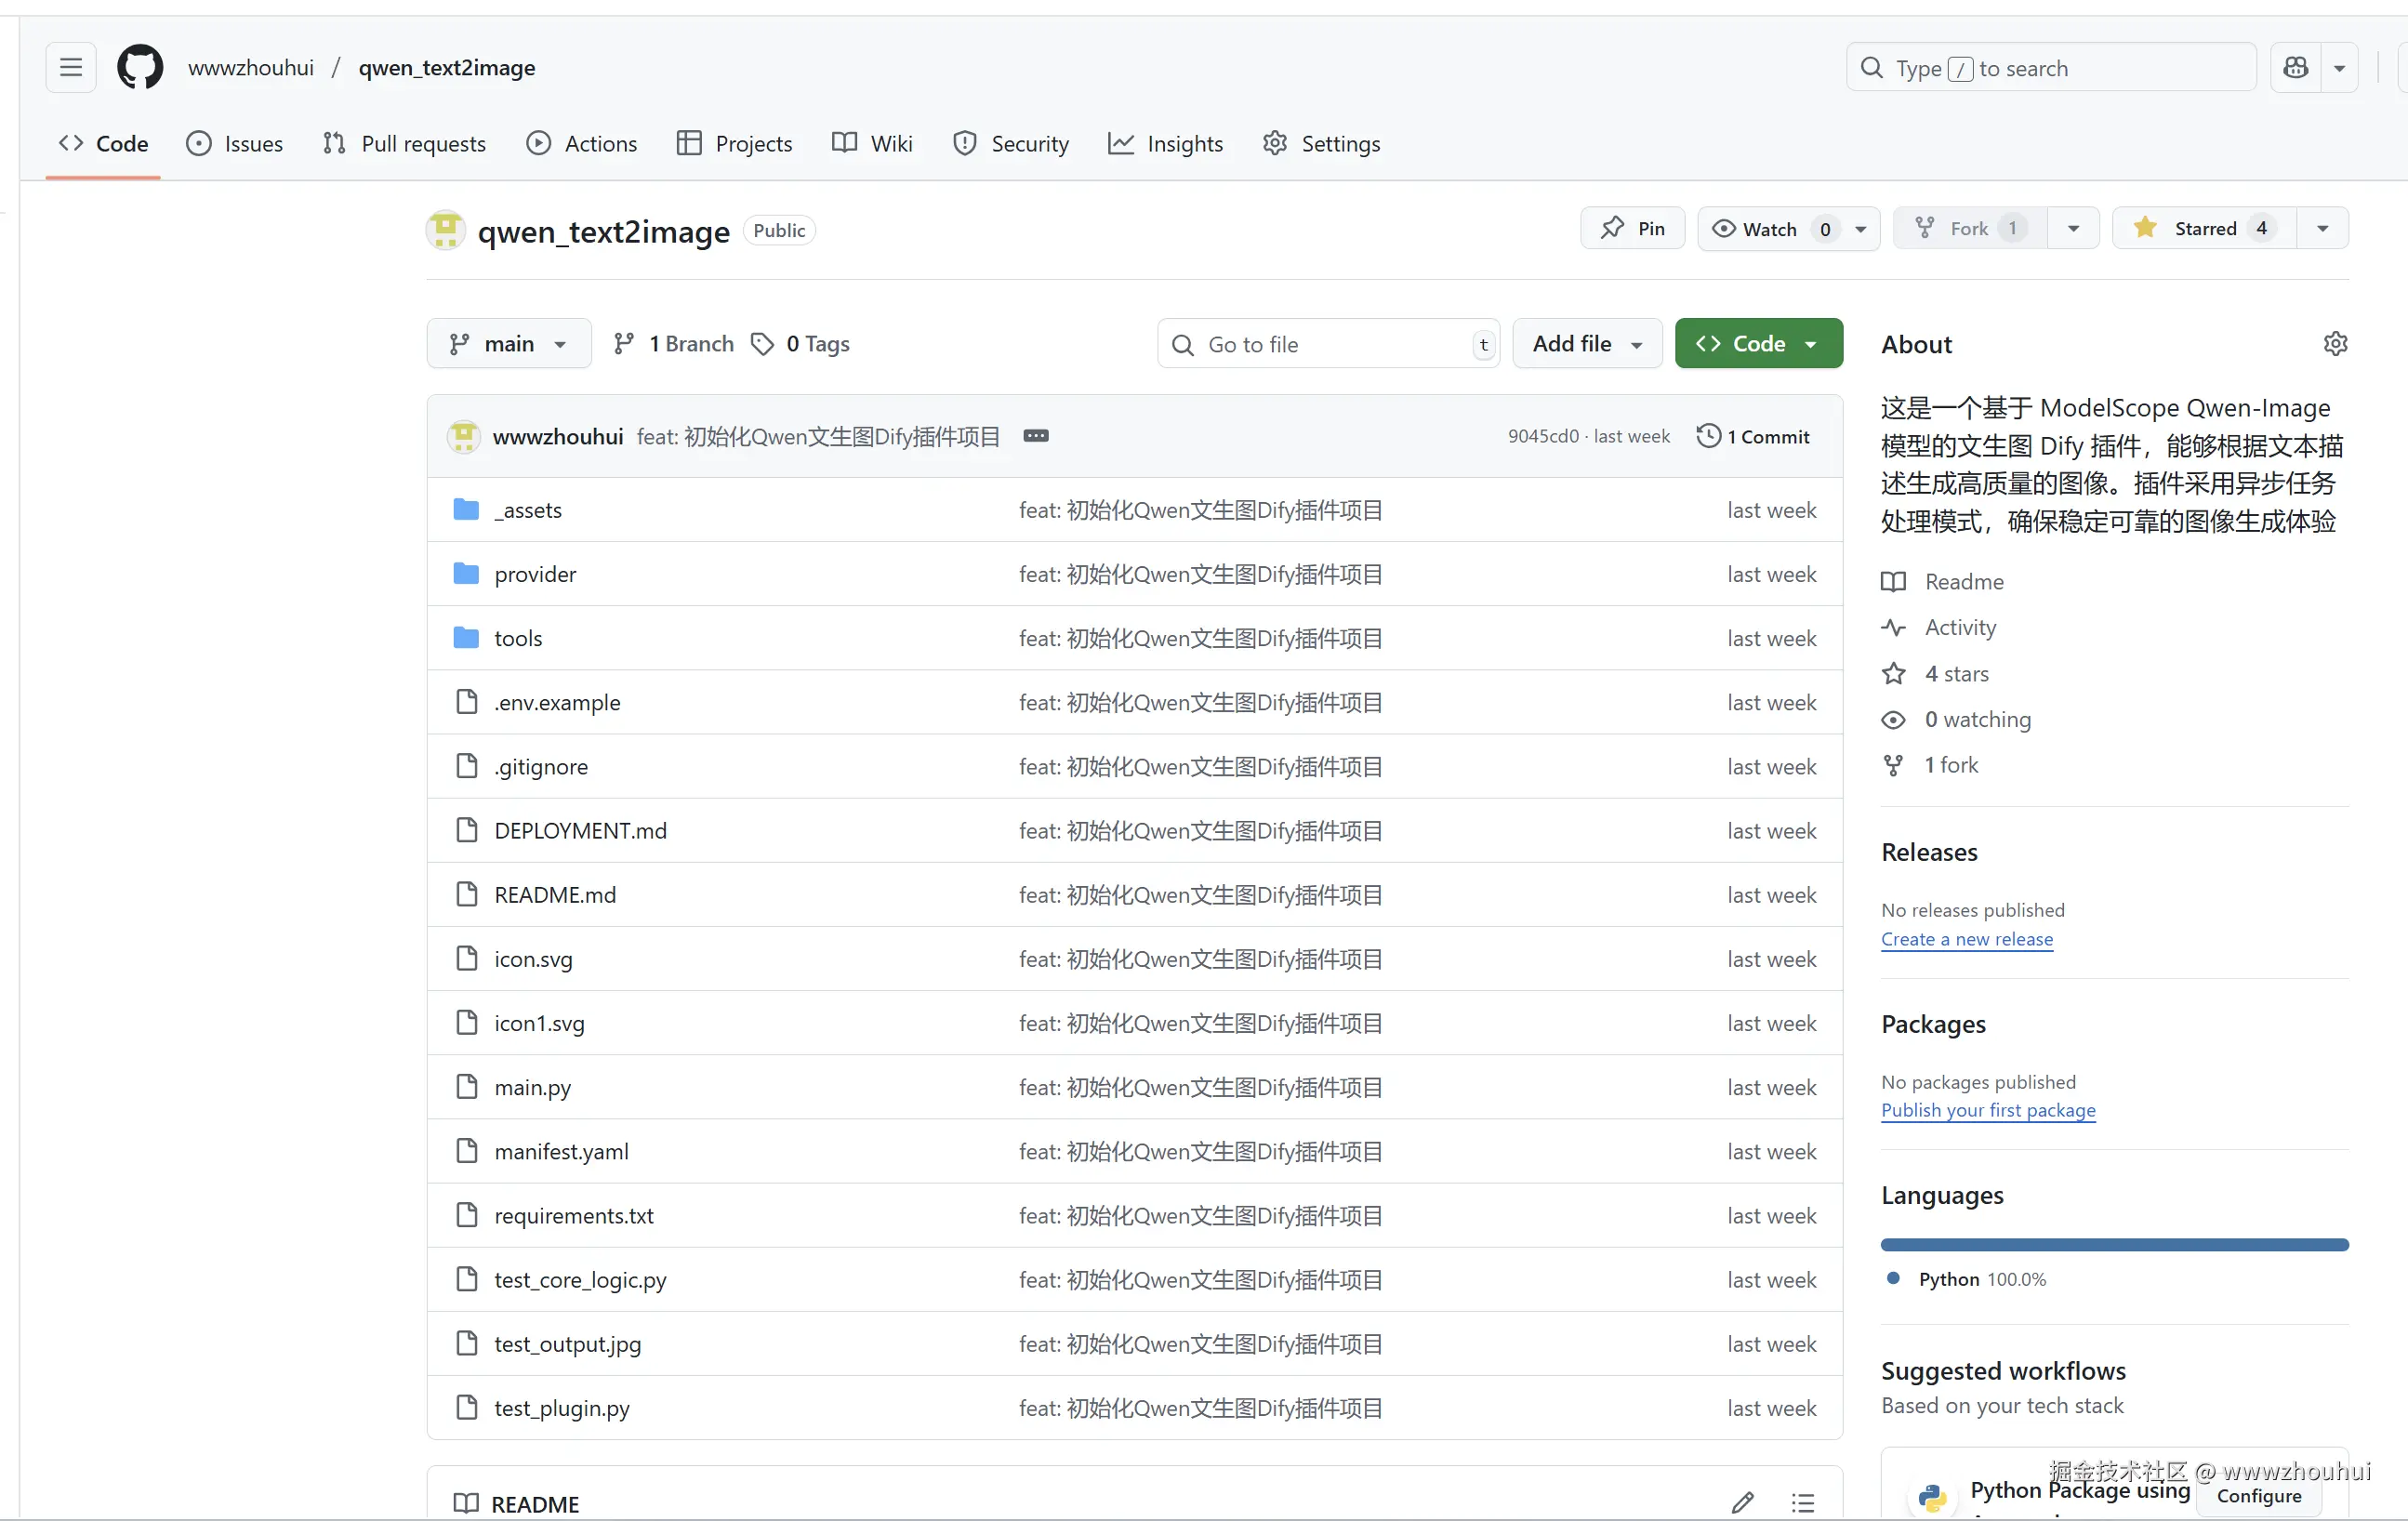Open the Code tab
This screenshot has height=1521, width=2408.
(x=103, y=144)
